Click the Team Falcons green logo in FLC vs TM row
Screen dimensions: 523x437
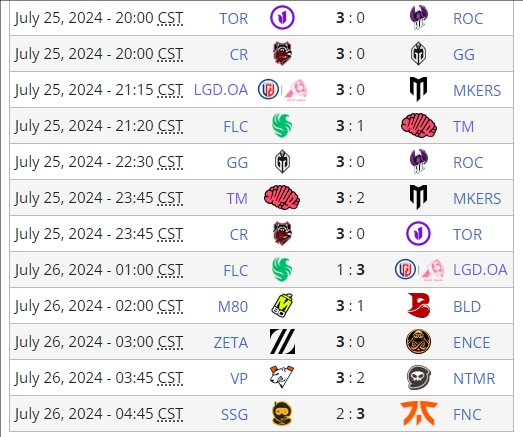point(282,125)
